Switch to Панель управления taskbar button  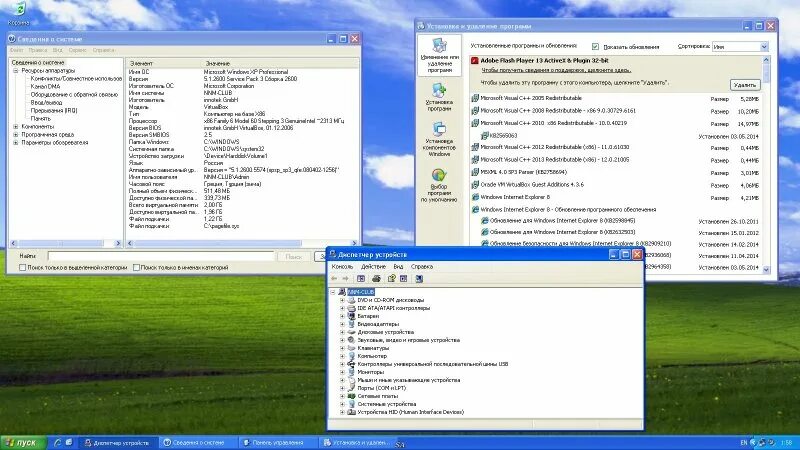(x=277, y=442)
